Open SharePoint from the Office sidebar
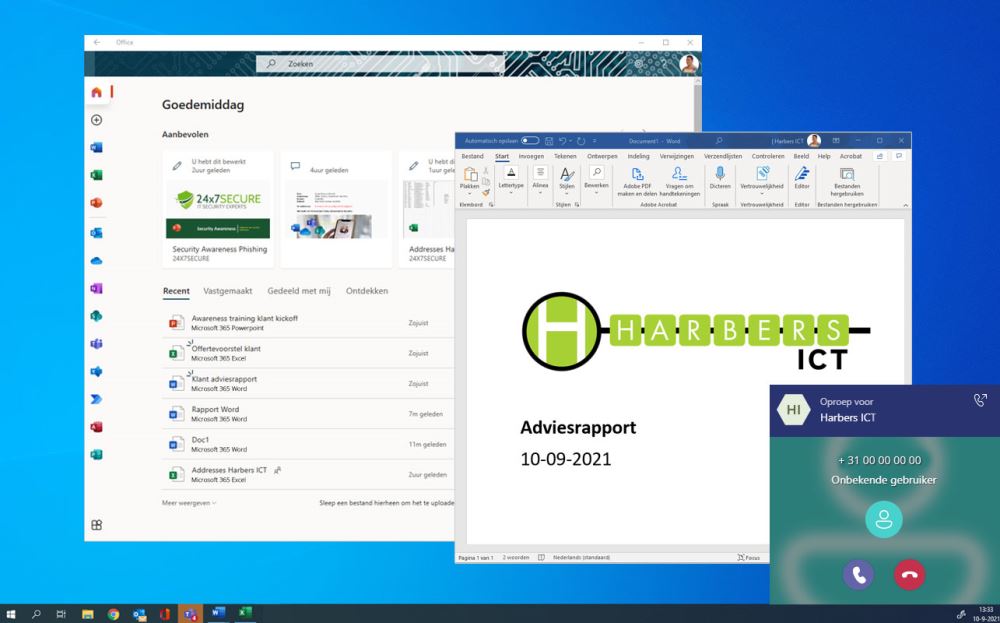Viewport: 1000px width, 623px height. [96, 316]
